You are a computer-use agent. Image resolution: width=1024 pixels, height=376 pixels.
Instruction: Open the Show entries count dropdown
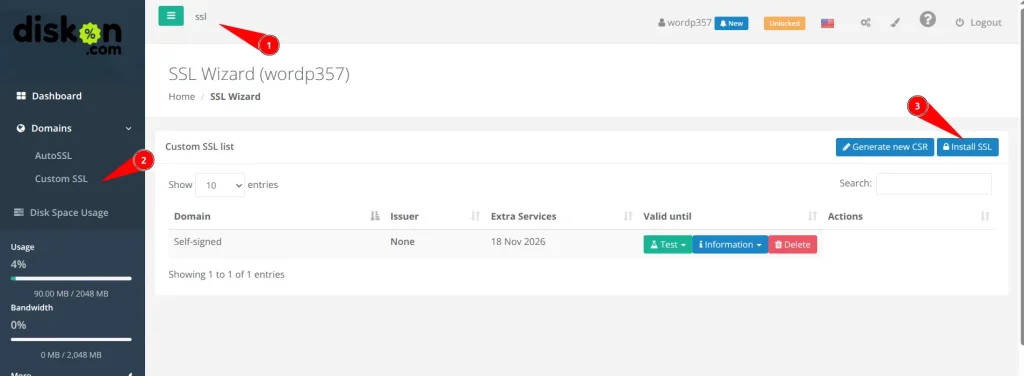click(220, 185)
